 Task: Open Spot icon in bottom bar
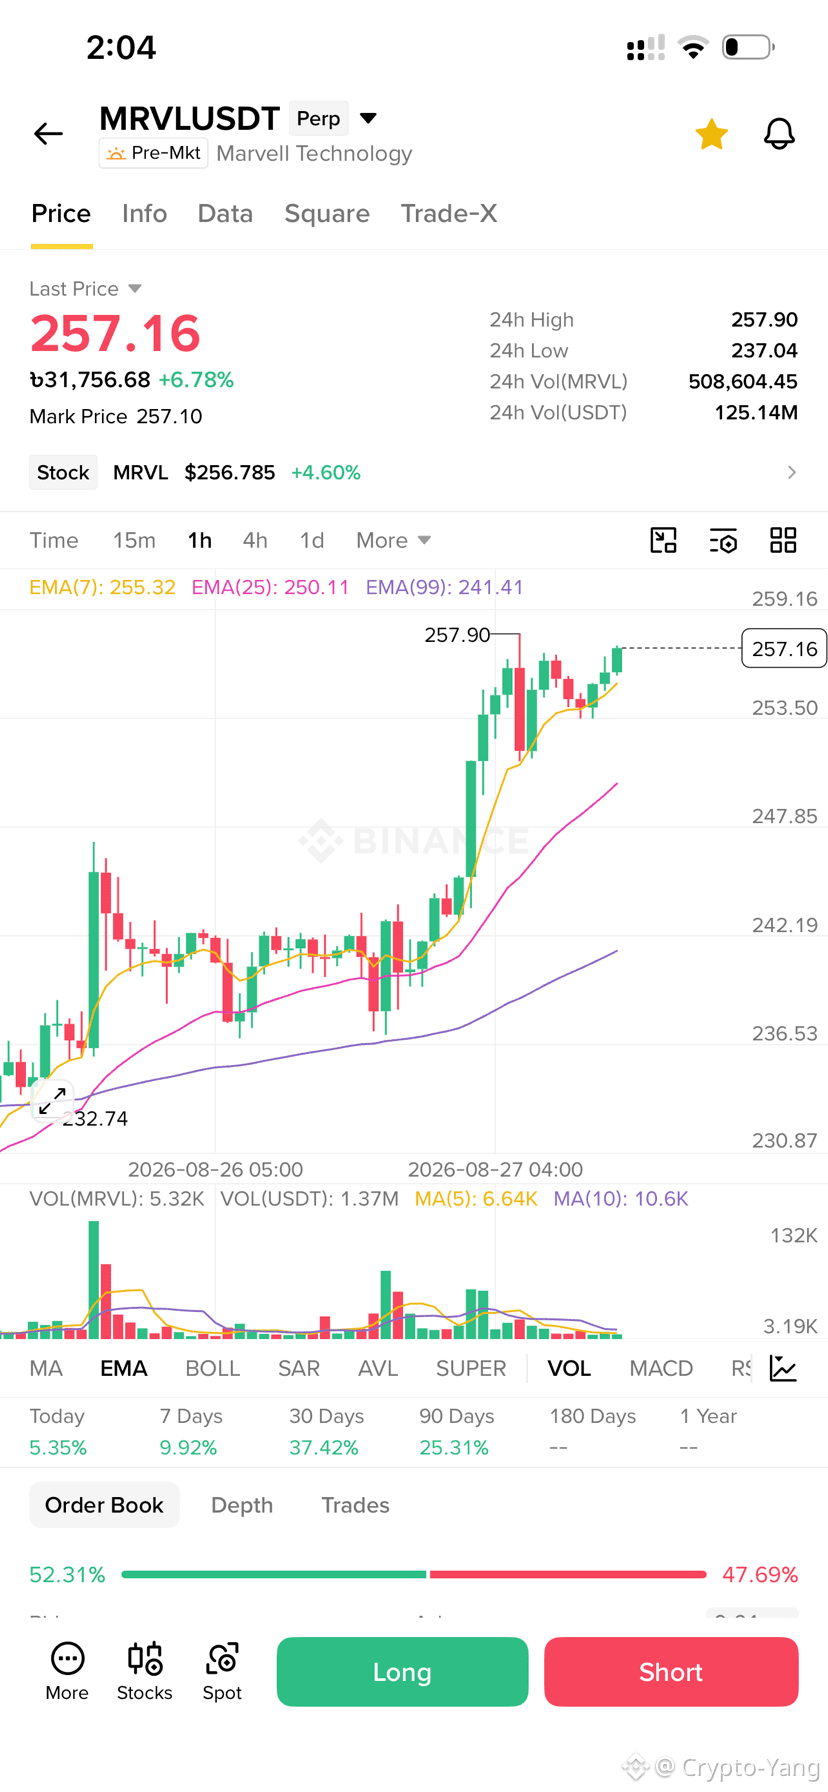pyautogui.click(x=222, y=1672)
